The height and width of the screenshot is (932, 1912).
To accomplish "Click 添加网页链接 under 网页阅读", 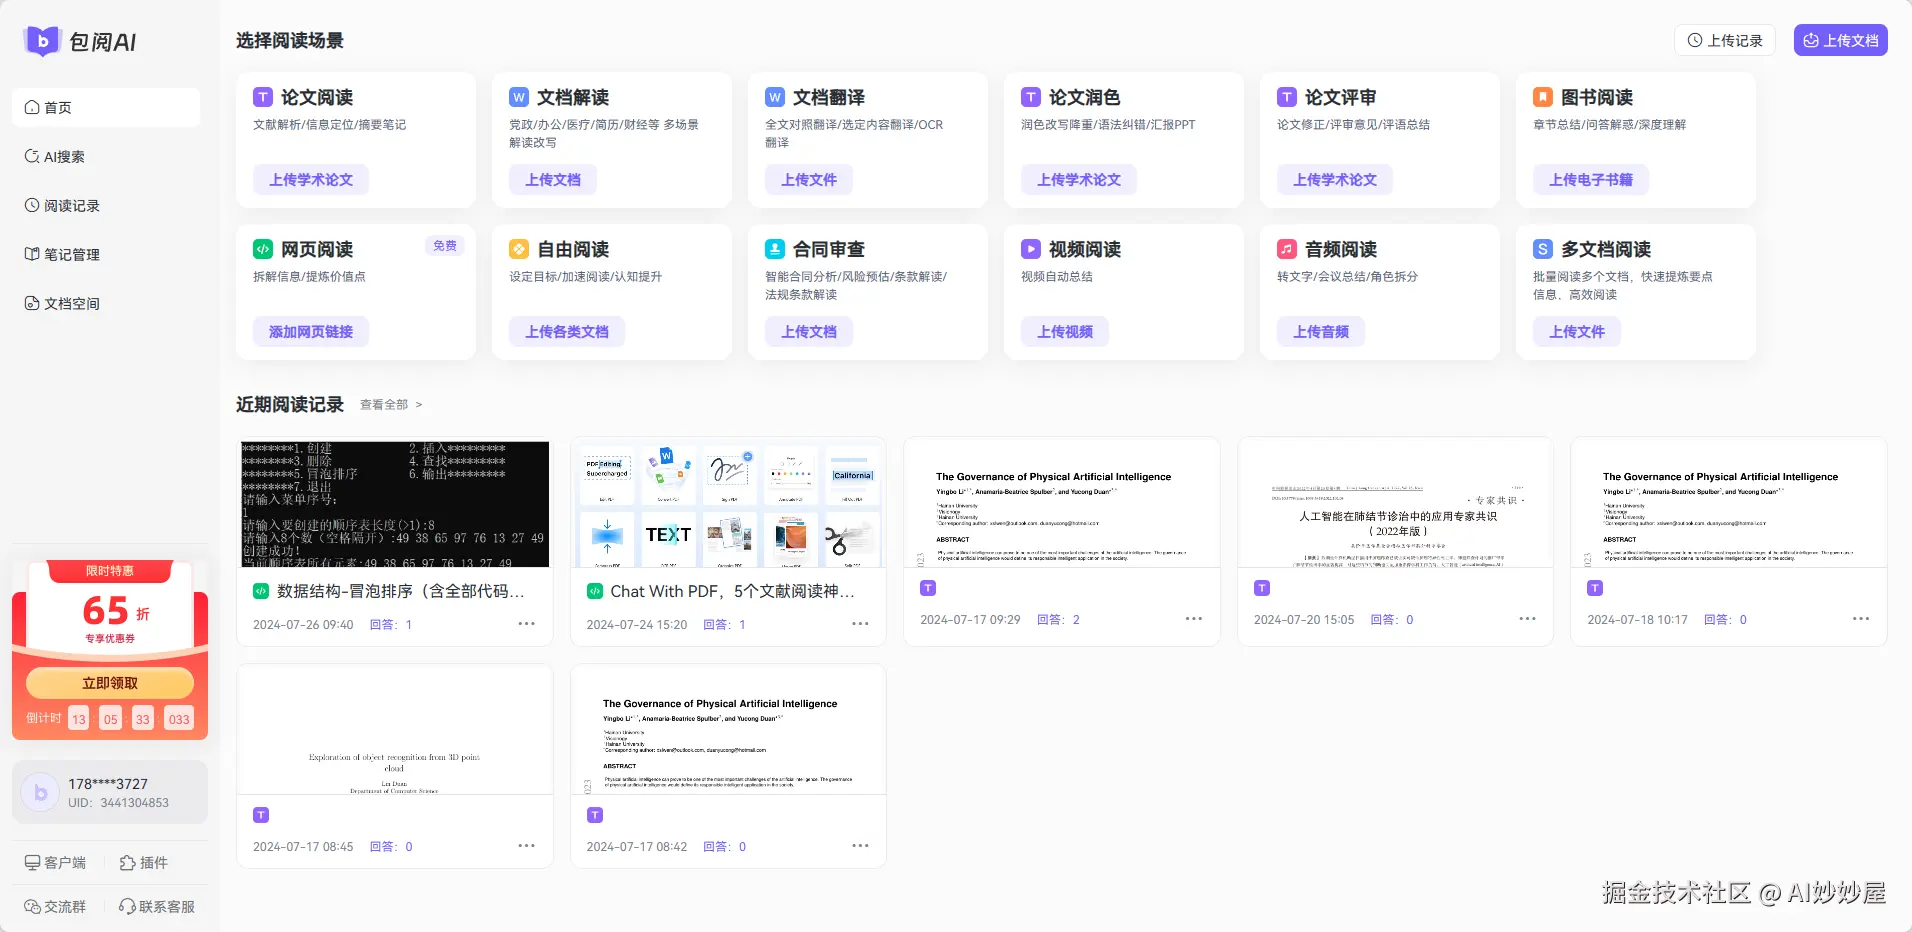I will coord(311,332).
